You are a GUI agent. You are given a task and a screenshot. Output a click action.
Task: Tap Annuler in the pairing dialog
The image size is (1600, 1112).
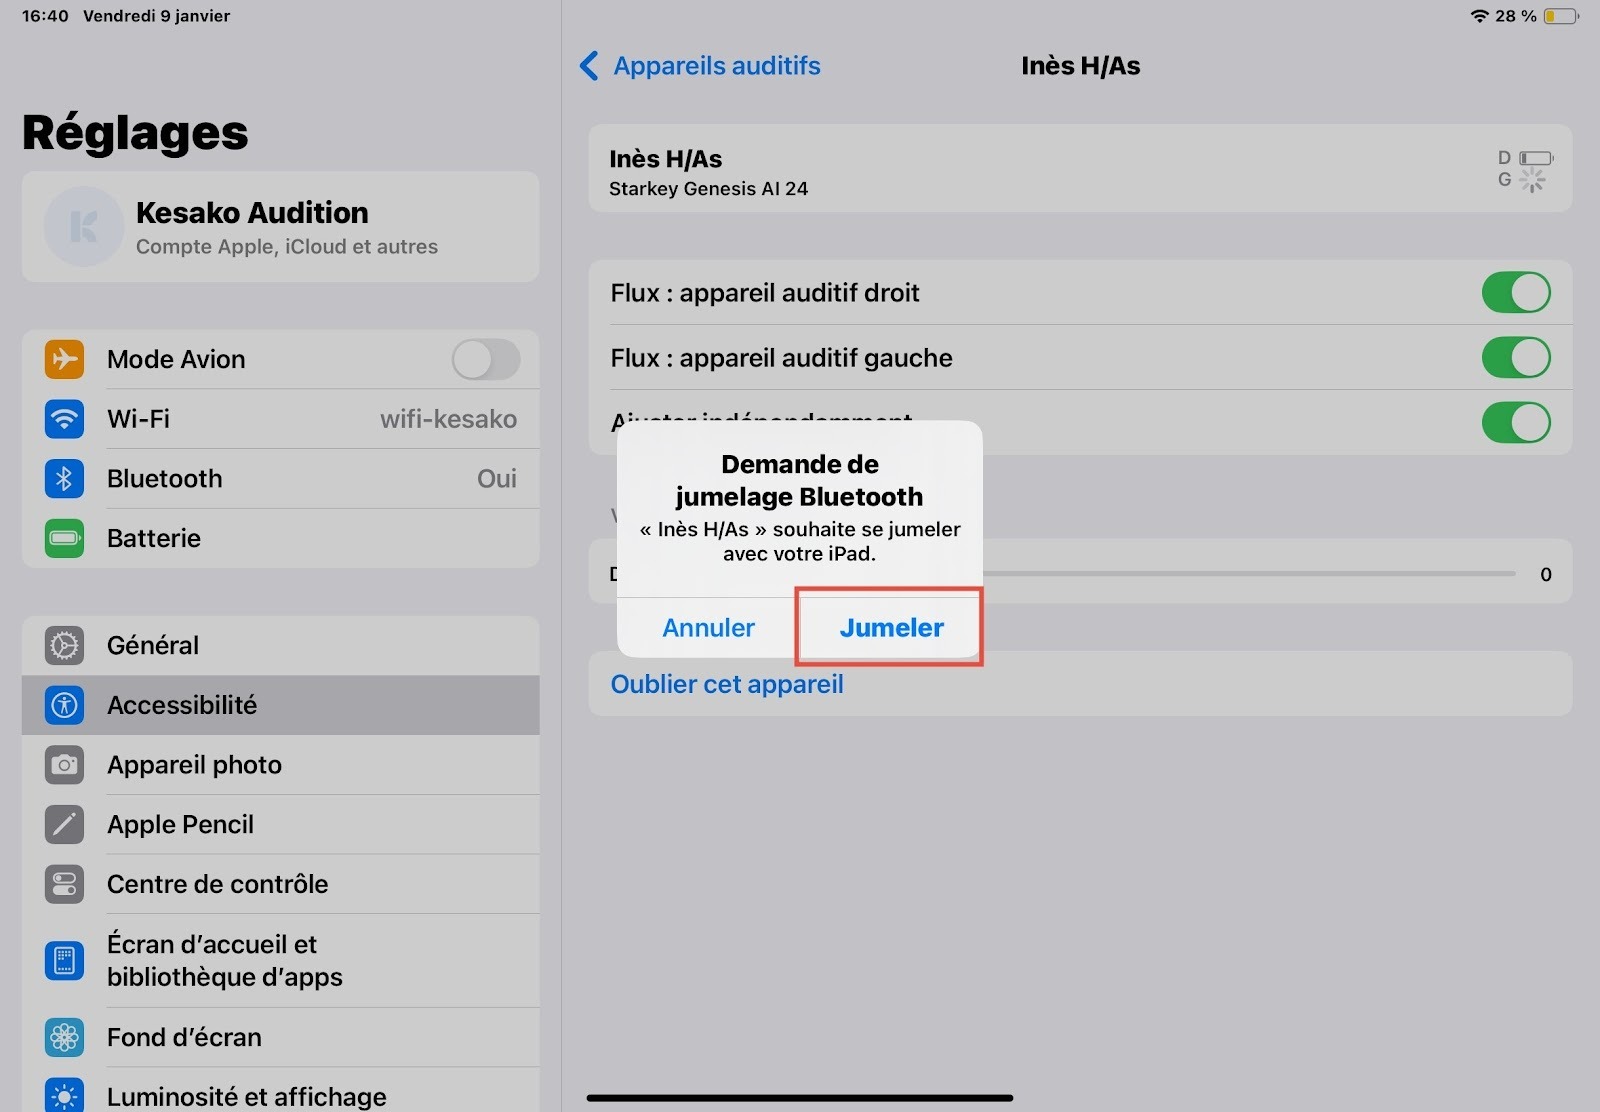pyautogui.click(x=708, y=628)
